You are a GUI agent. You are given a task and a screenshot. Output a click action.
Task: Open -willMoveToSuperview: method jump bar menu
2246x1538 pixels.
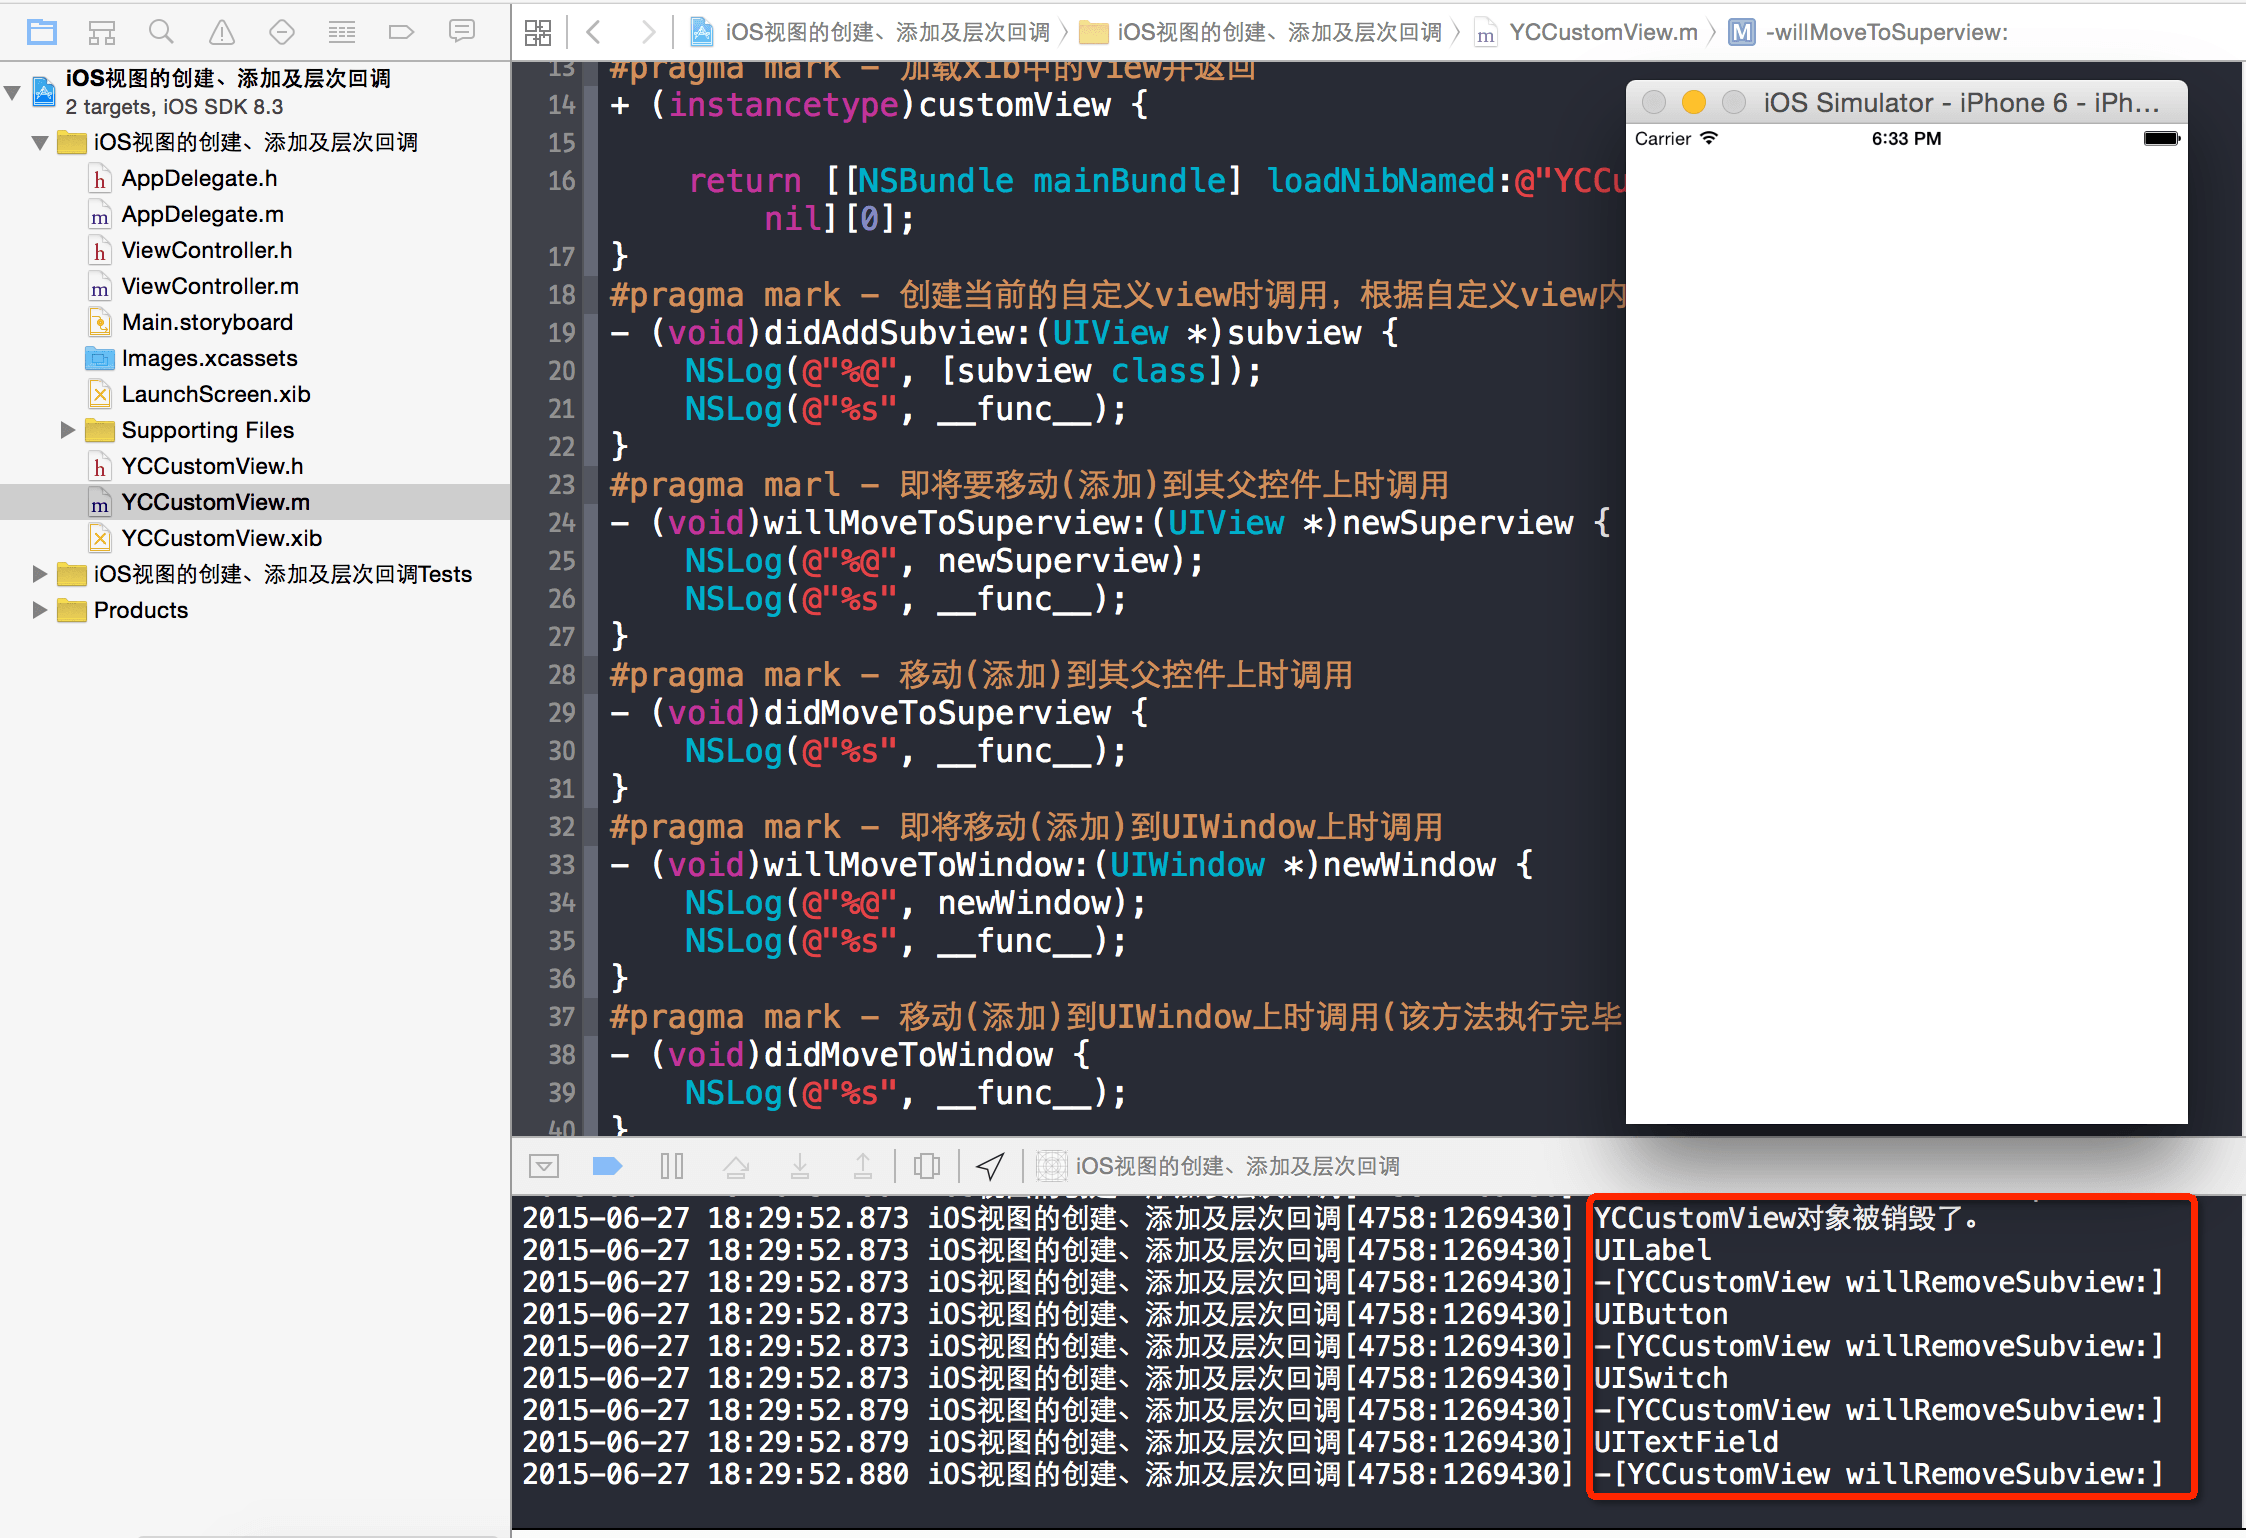[1886, 32]
